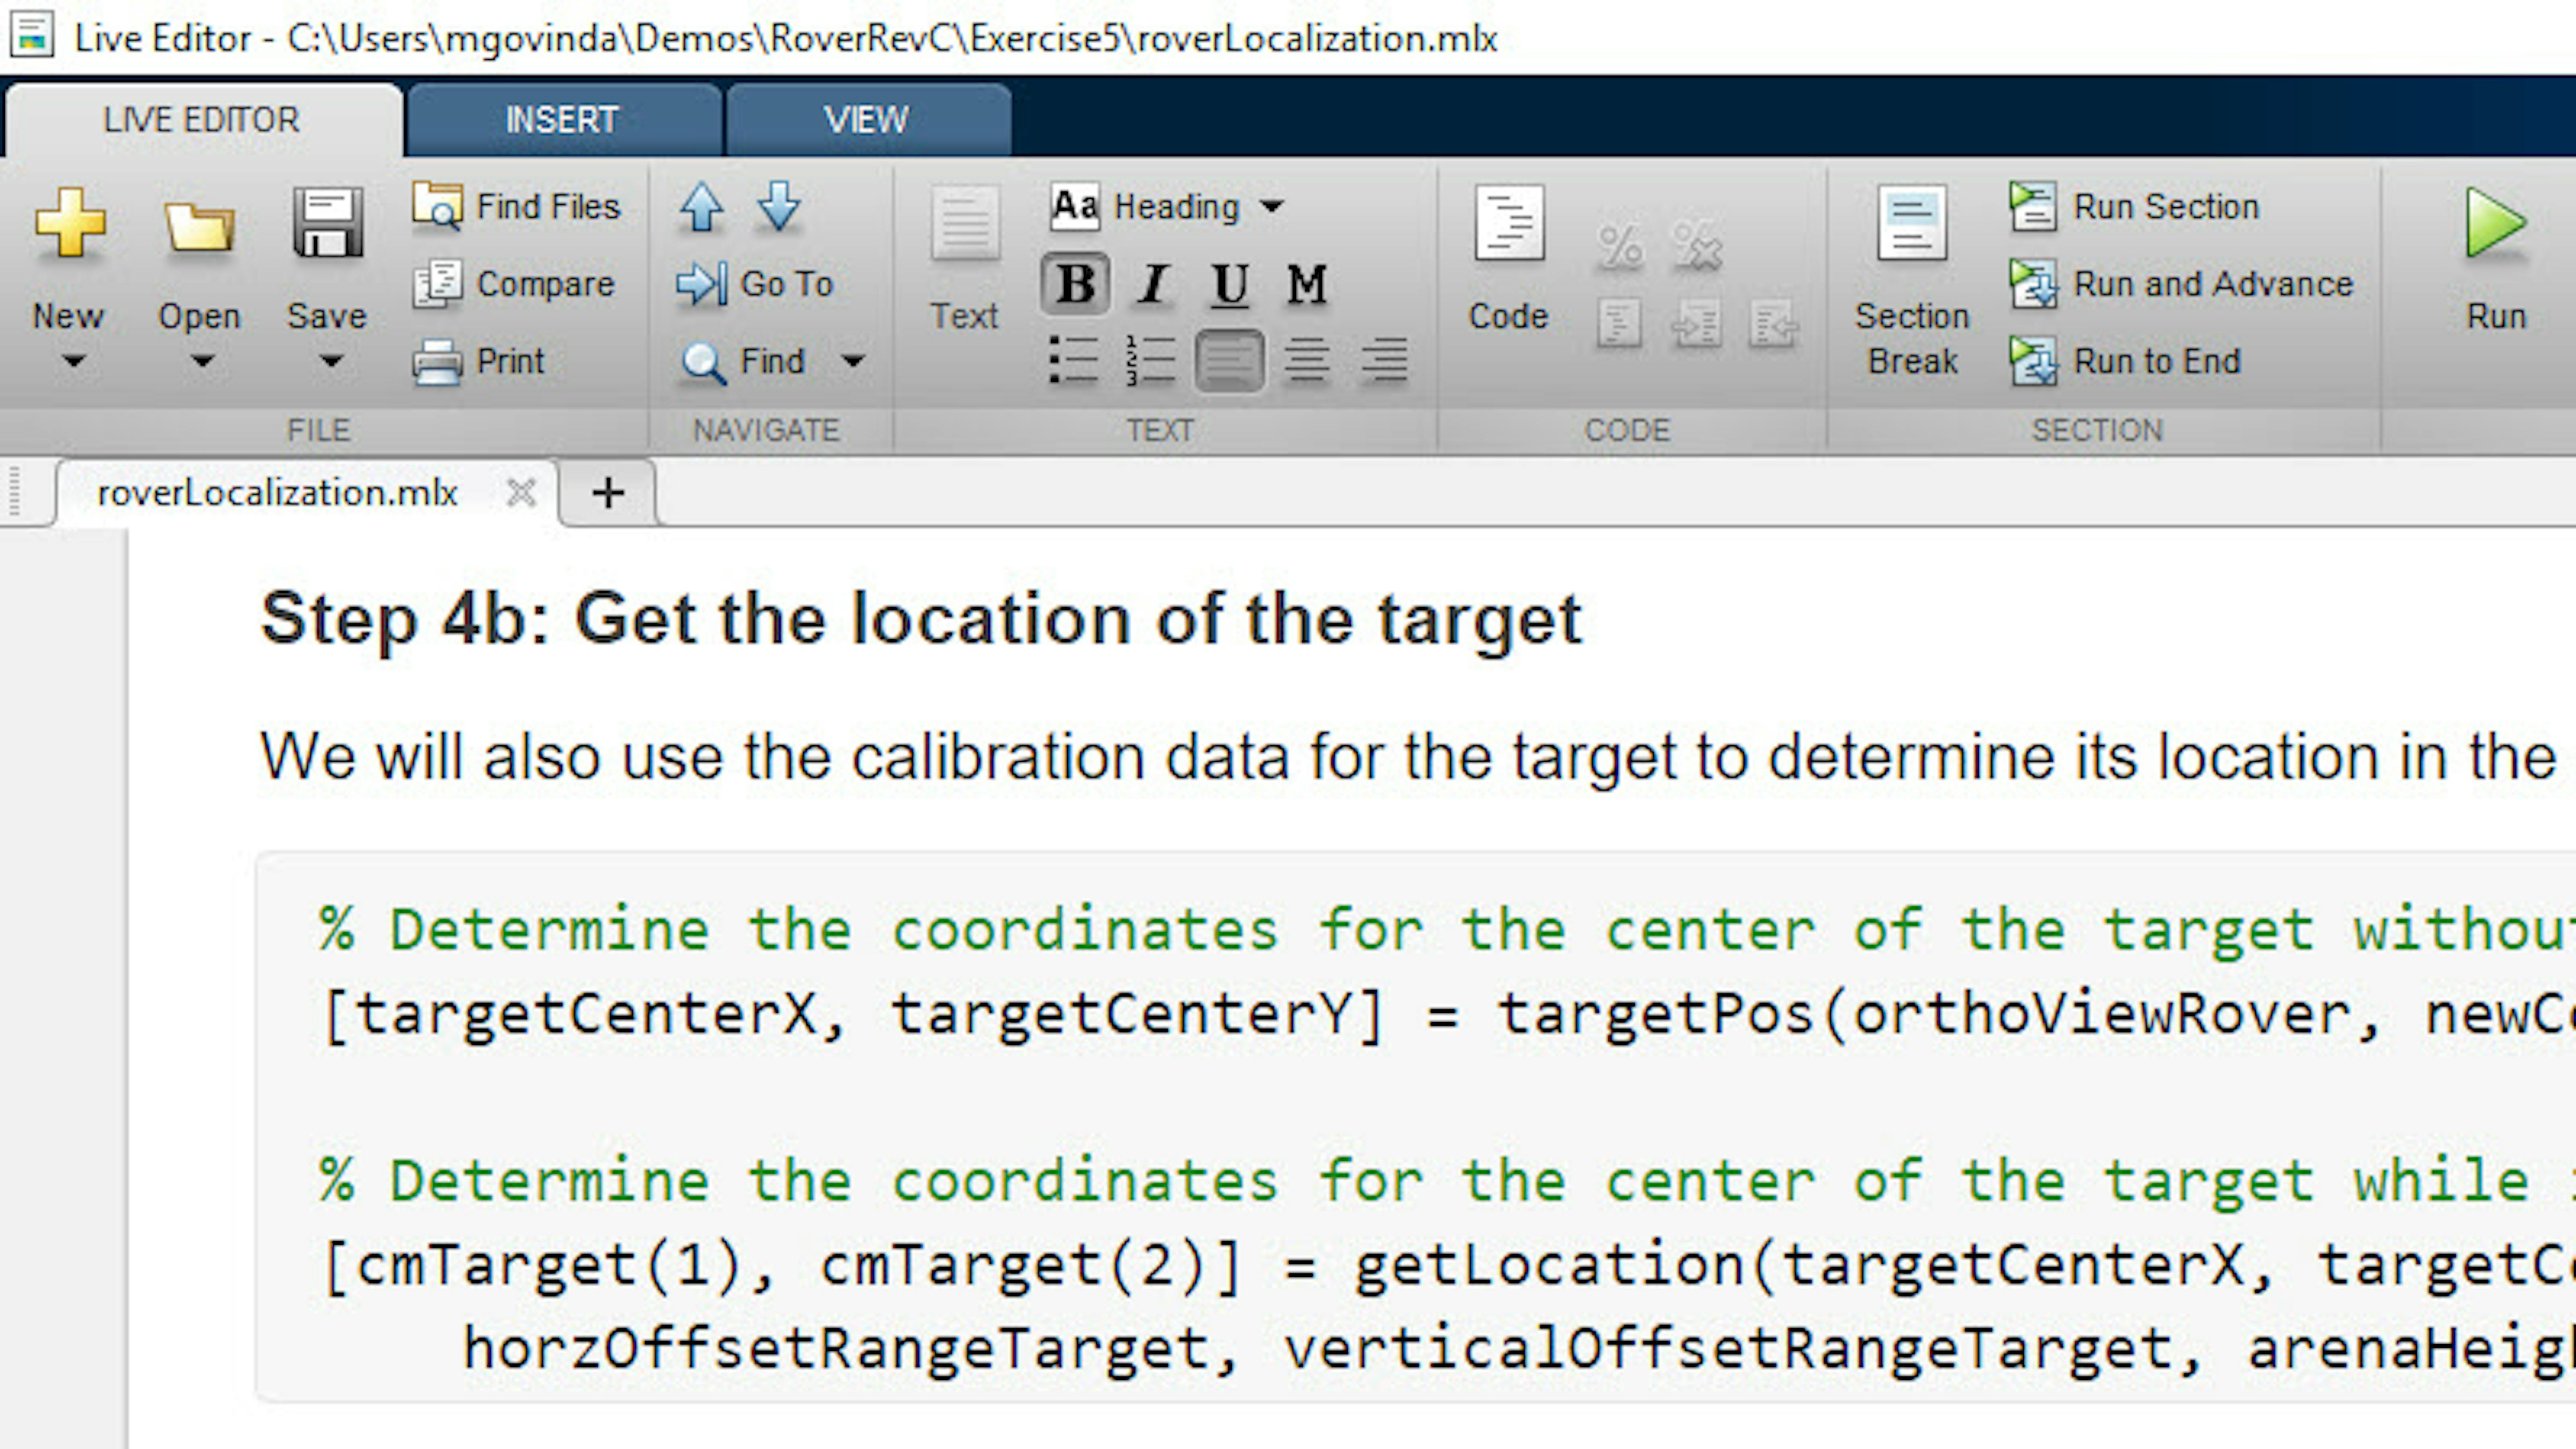Screen dimensions: 2576x1449
Task: Add a new document tab with plus
Action: point(608,493)
